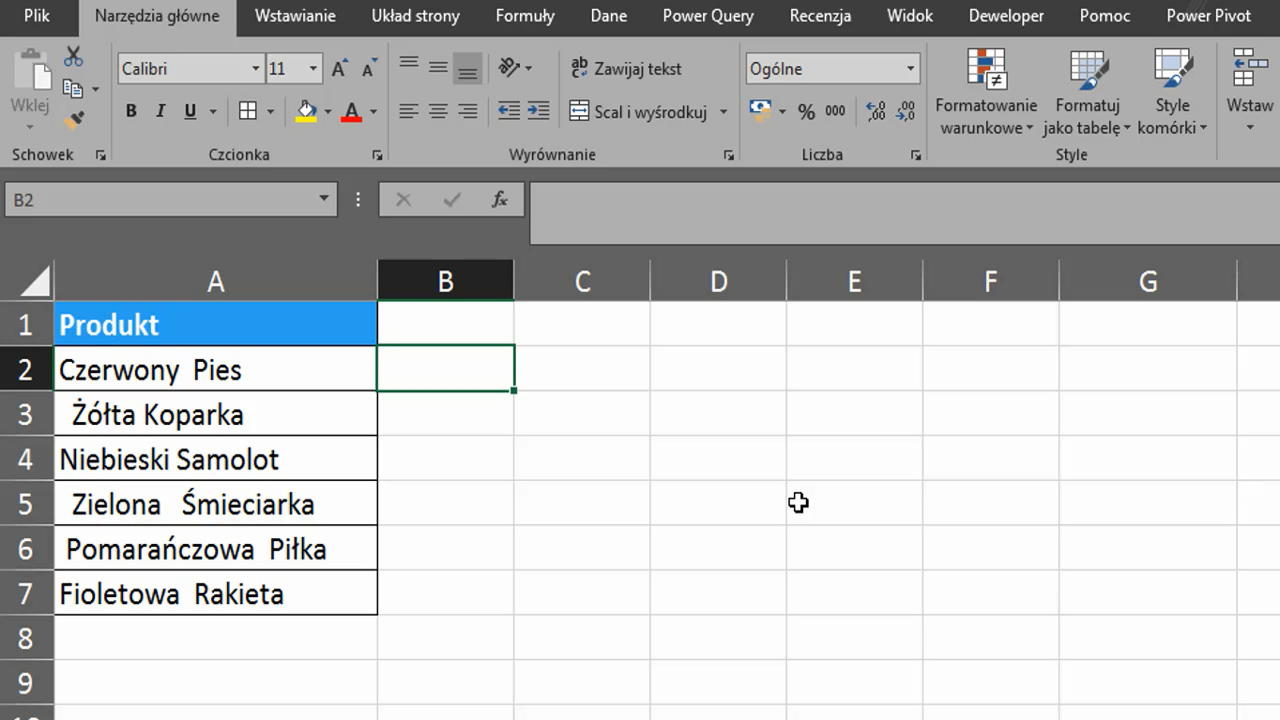
Task: Toggle Zawijaj tekst wrap text
Action: pos(626,69)
